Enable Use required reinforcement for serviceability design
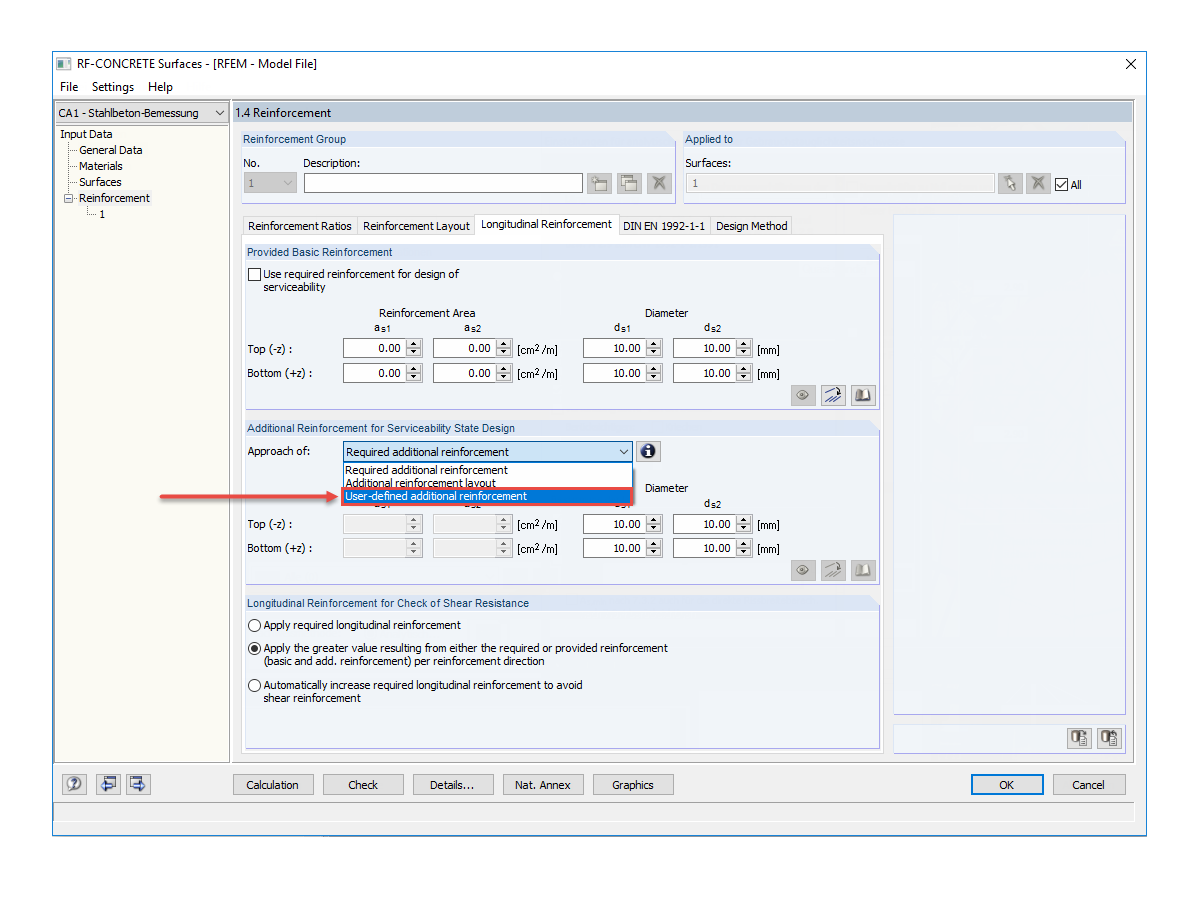1200x900 pixels. 254,274
